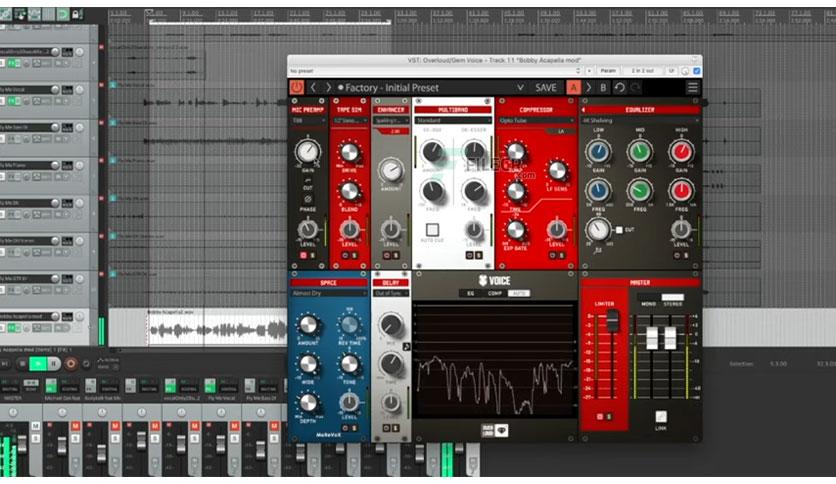Switch Master output to STEREO
The image size is (836, 484).
click(672, 298)
